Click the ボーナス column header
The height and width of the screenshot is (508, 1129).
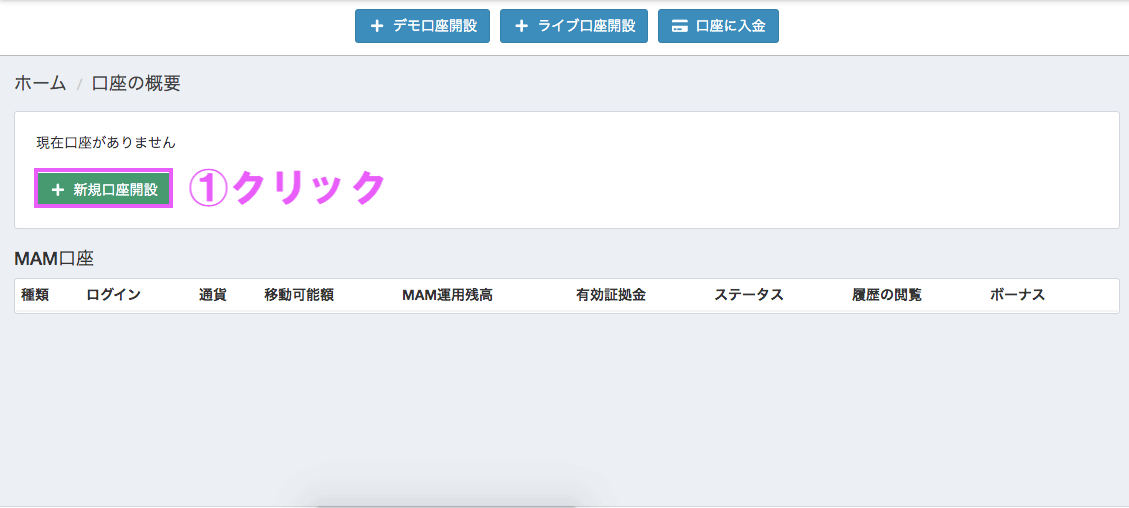(x=1017, y=295)
